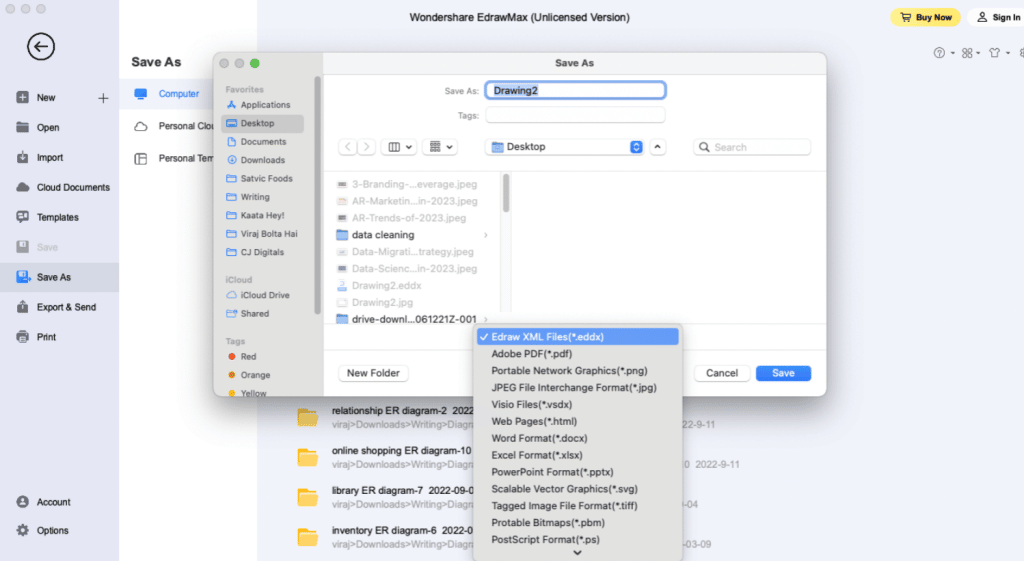Select Desktop in Favorites sidebar
The image size is (1024, 561).
tap(263, 123)
